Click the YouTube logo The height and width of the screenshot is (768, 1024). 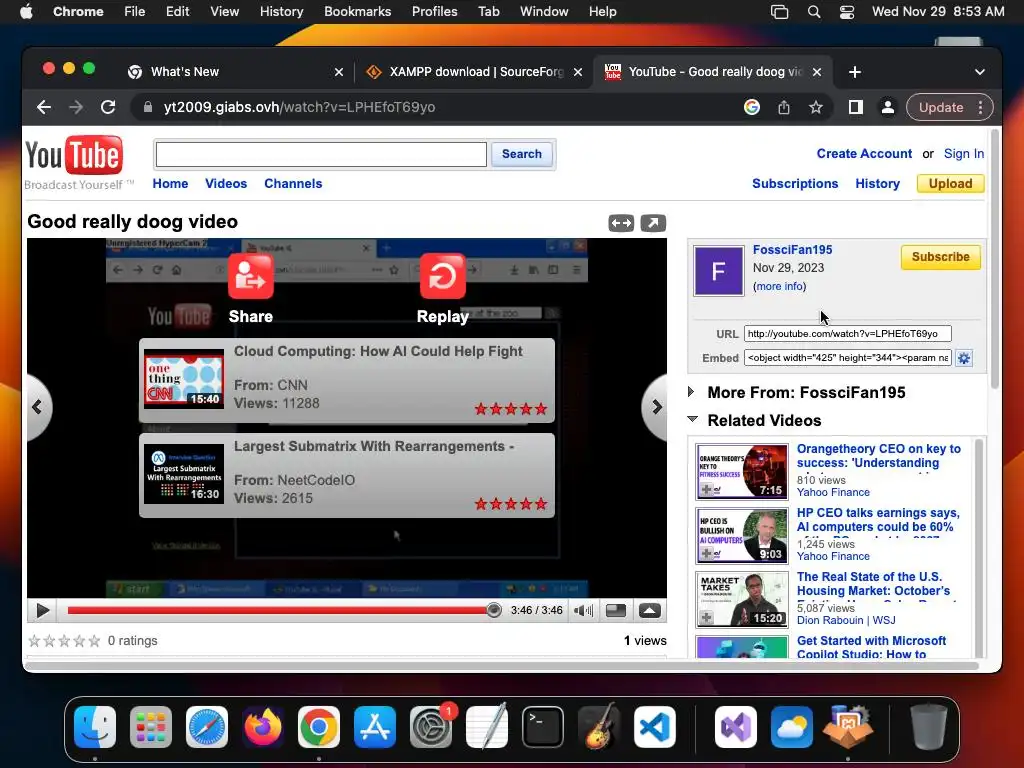pos(74,156)
